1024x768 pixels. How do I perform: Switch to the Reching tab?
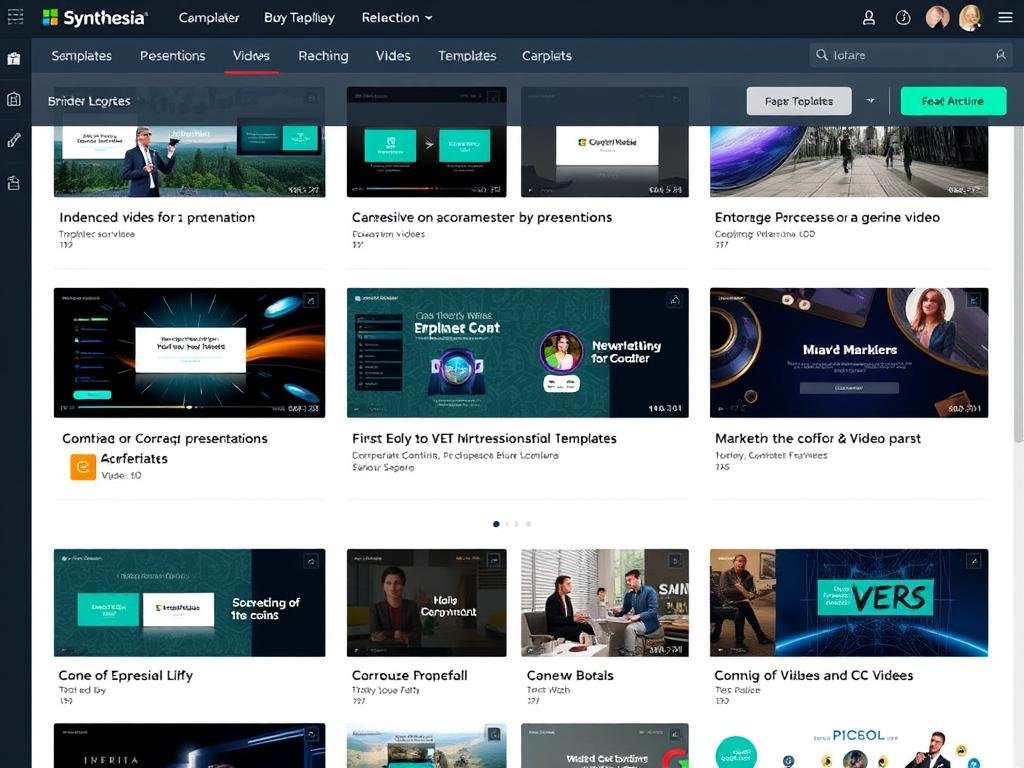coord(323,56)
